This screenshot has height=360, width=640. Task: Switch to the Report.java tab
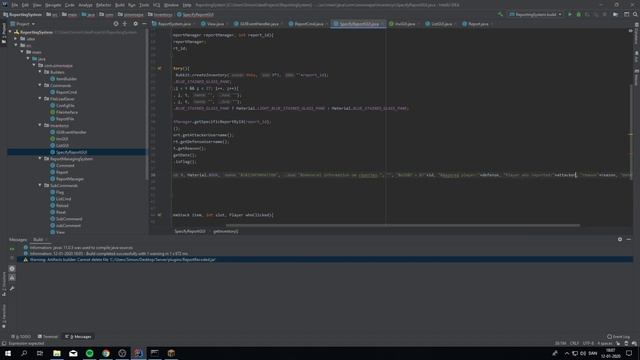click(478, 24)
